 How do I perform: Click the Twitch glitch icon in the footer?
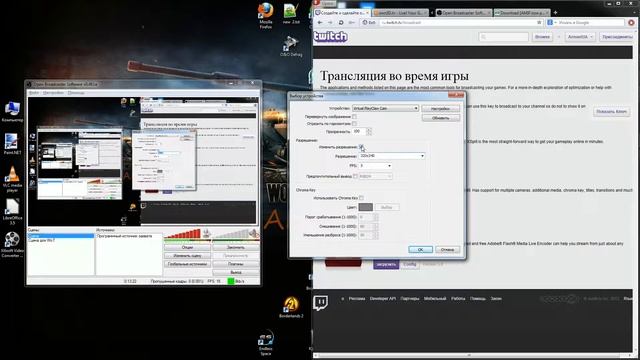pos(320,303)
